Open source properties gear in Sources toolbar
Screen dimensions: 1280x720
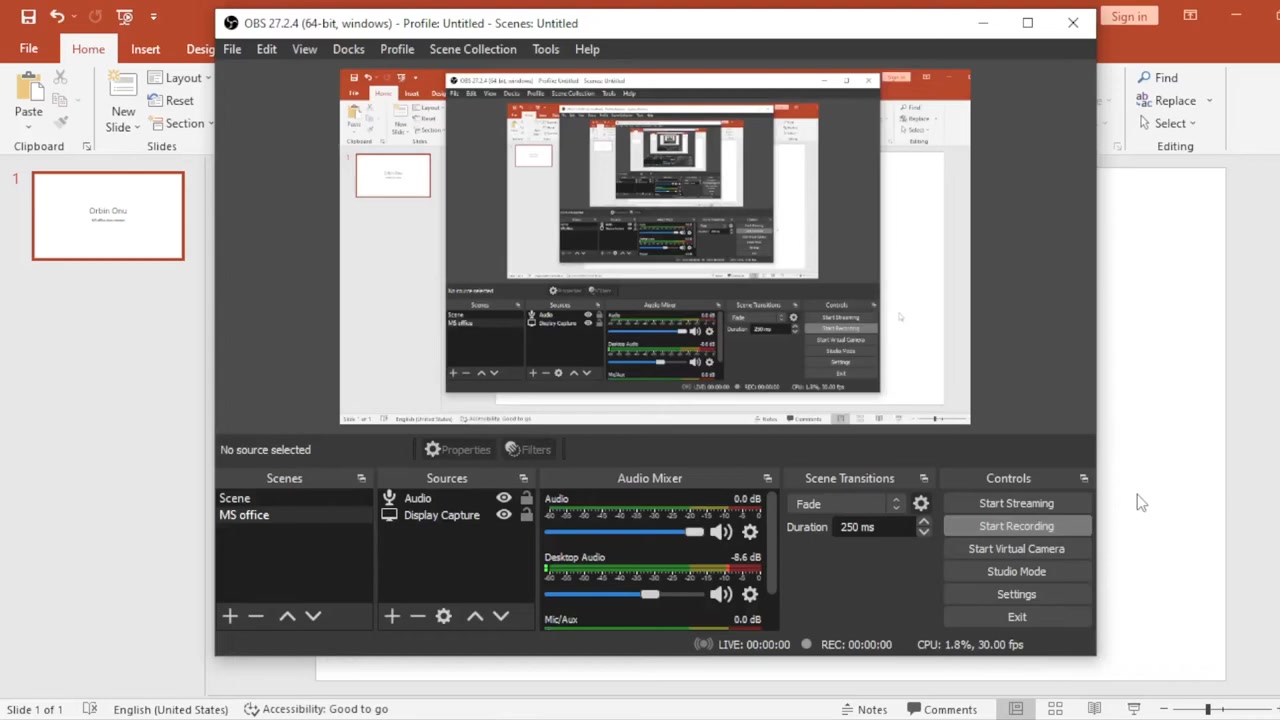click(x=444, y=616)
